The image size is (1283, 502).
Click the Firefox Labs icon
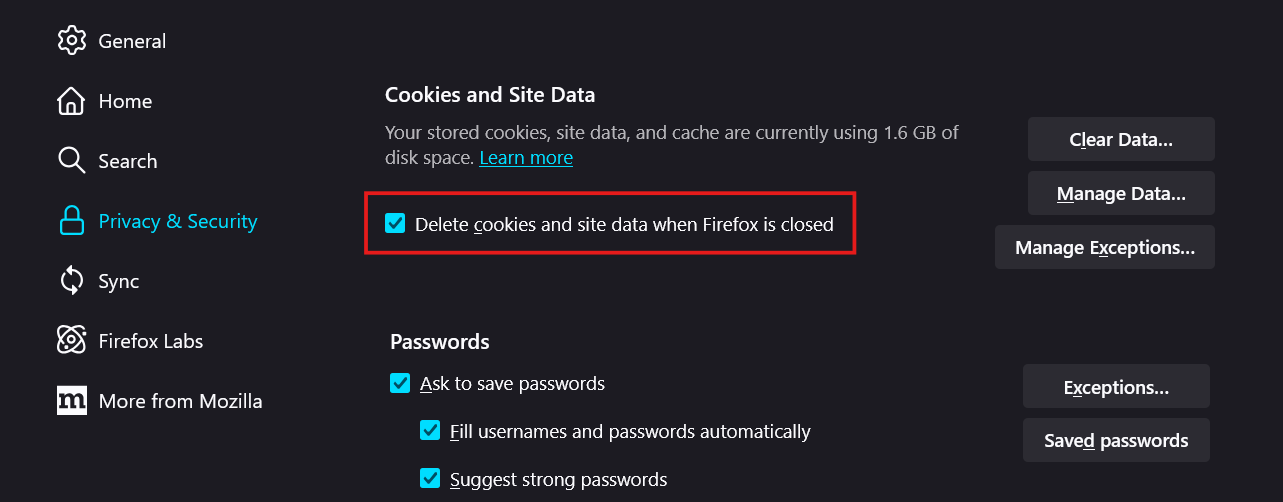(72, 341)
